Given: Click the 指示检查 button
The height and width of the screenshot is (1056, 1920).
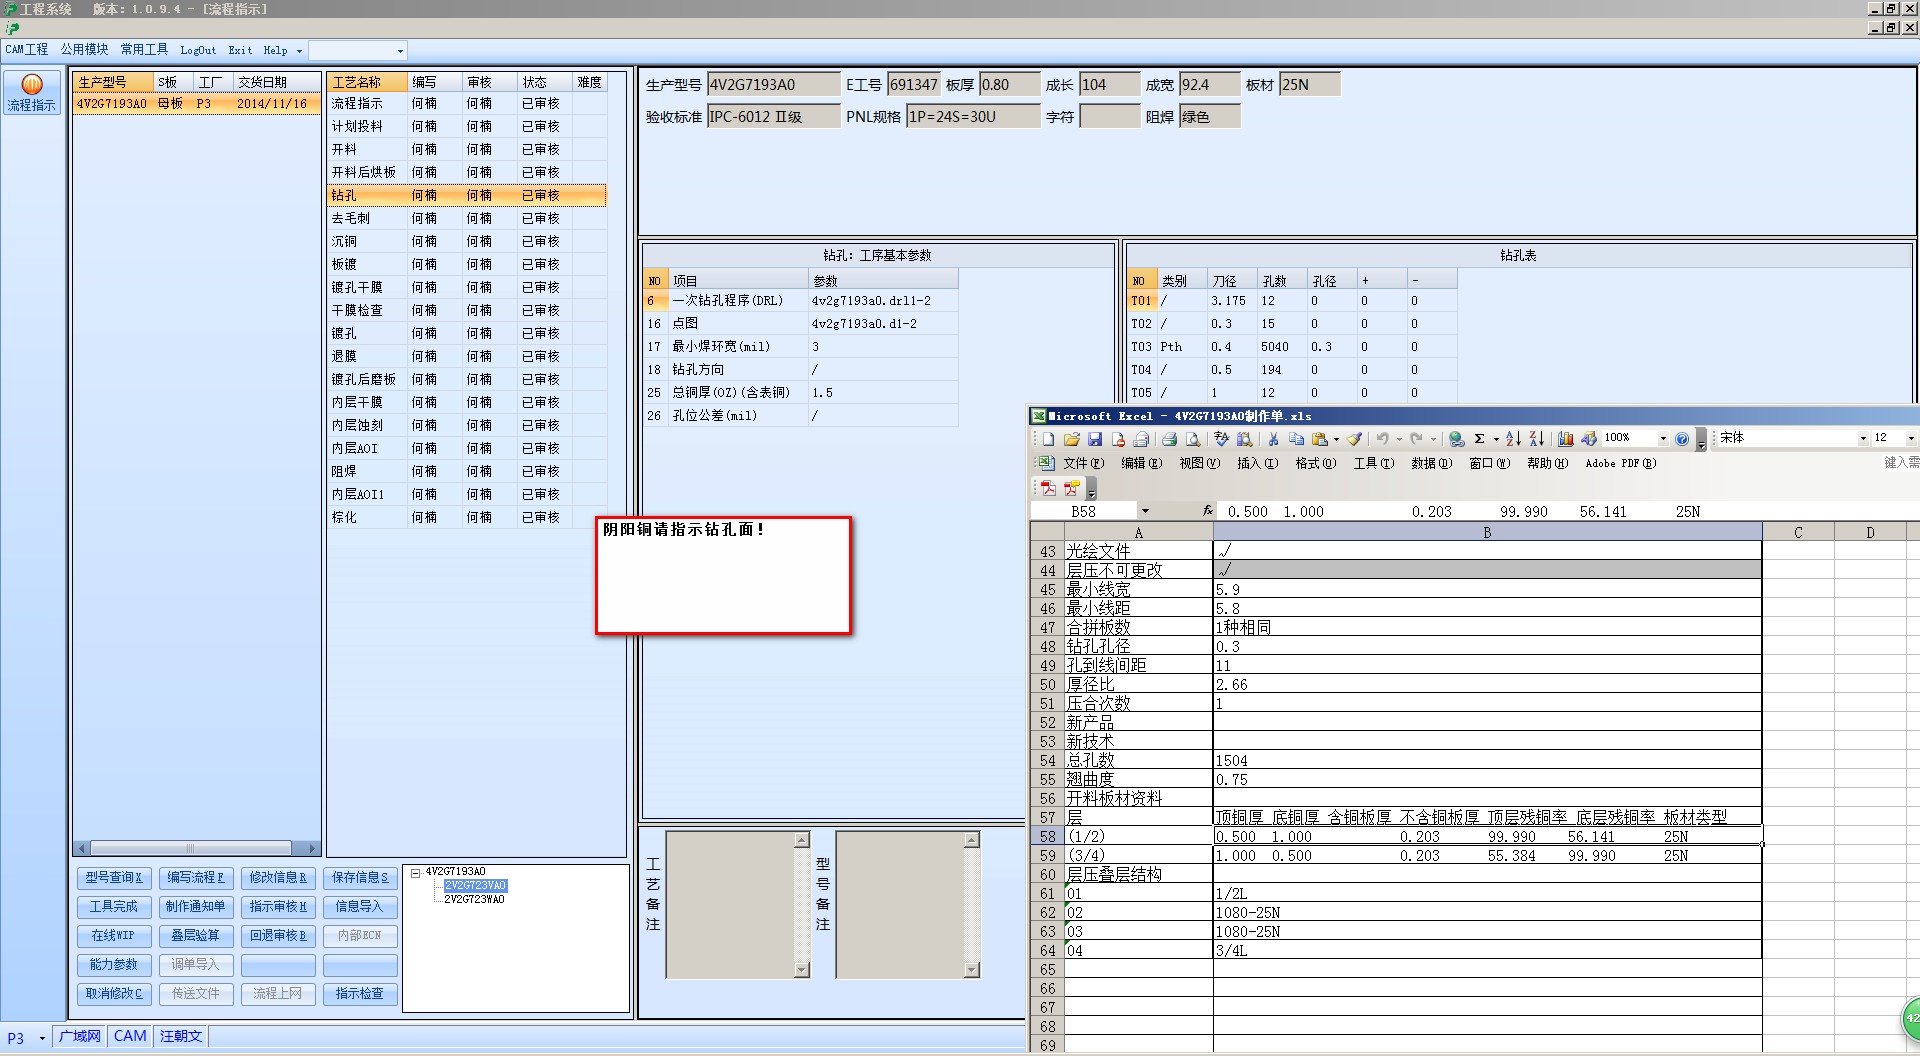Looking at the screenshot, I should tap(360, 994).
